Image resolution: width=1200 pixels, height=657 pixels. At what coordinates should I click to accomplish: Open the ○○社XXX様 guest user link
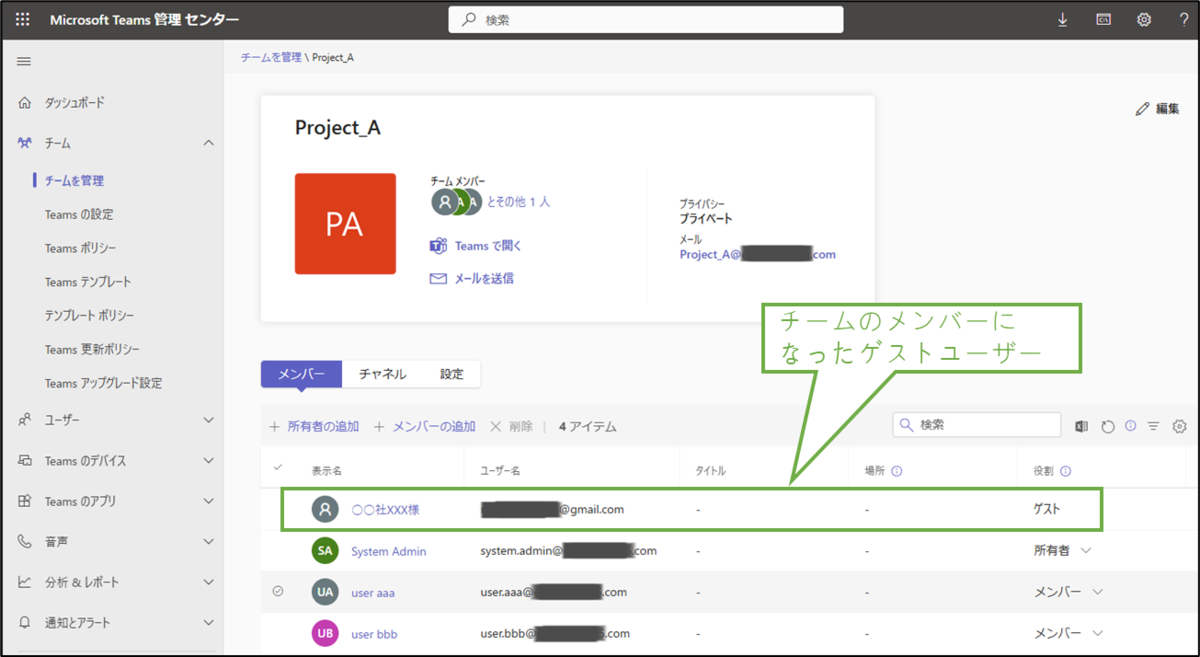[x=385, y=510]
